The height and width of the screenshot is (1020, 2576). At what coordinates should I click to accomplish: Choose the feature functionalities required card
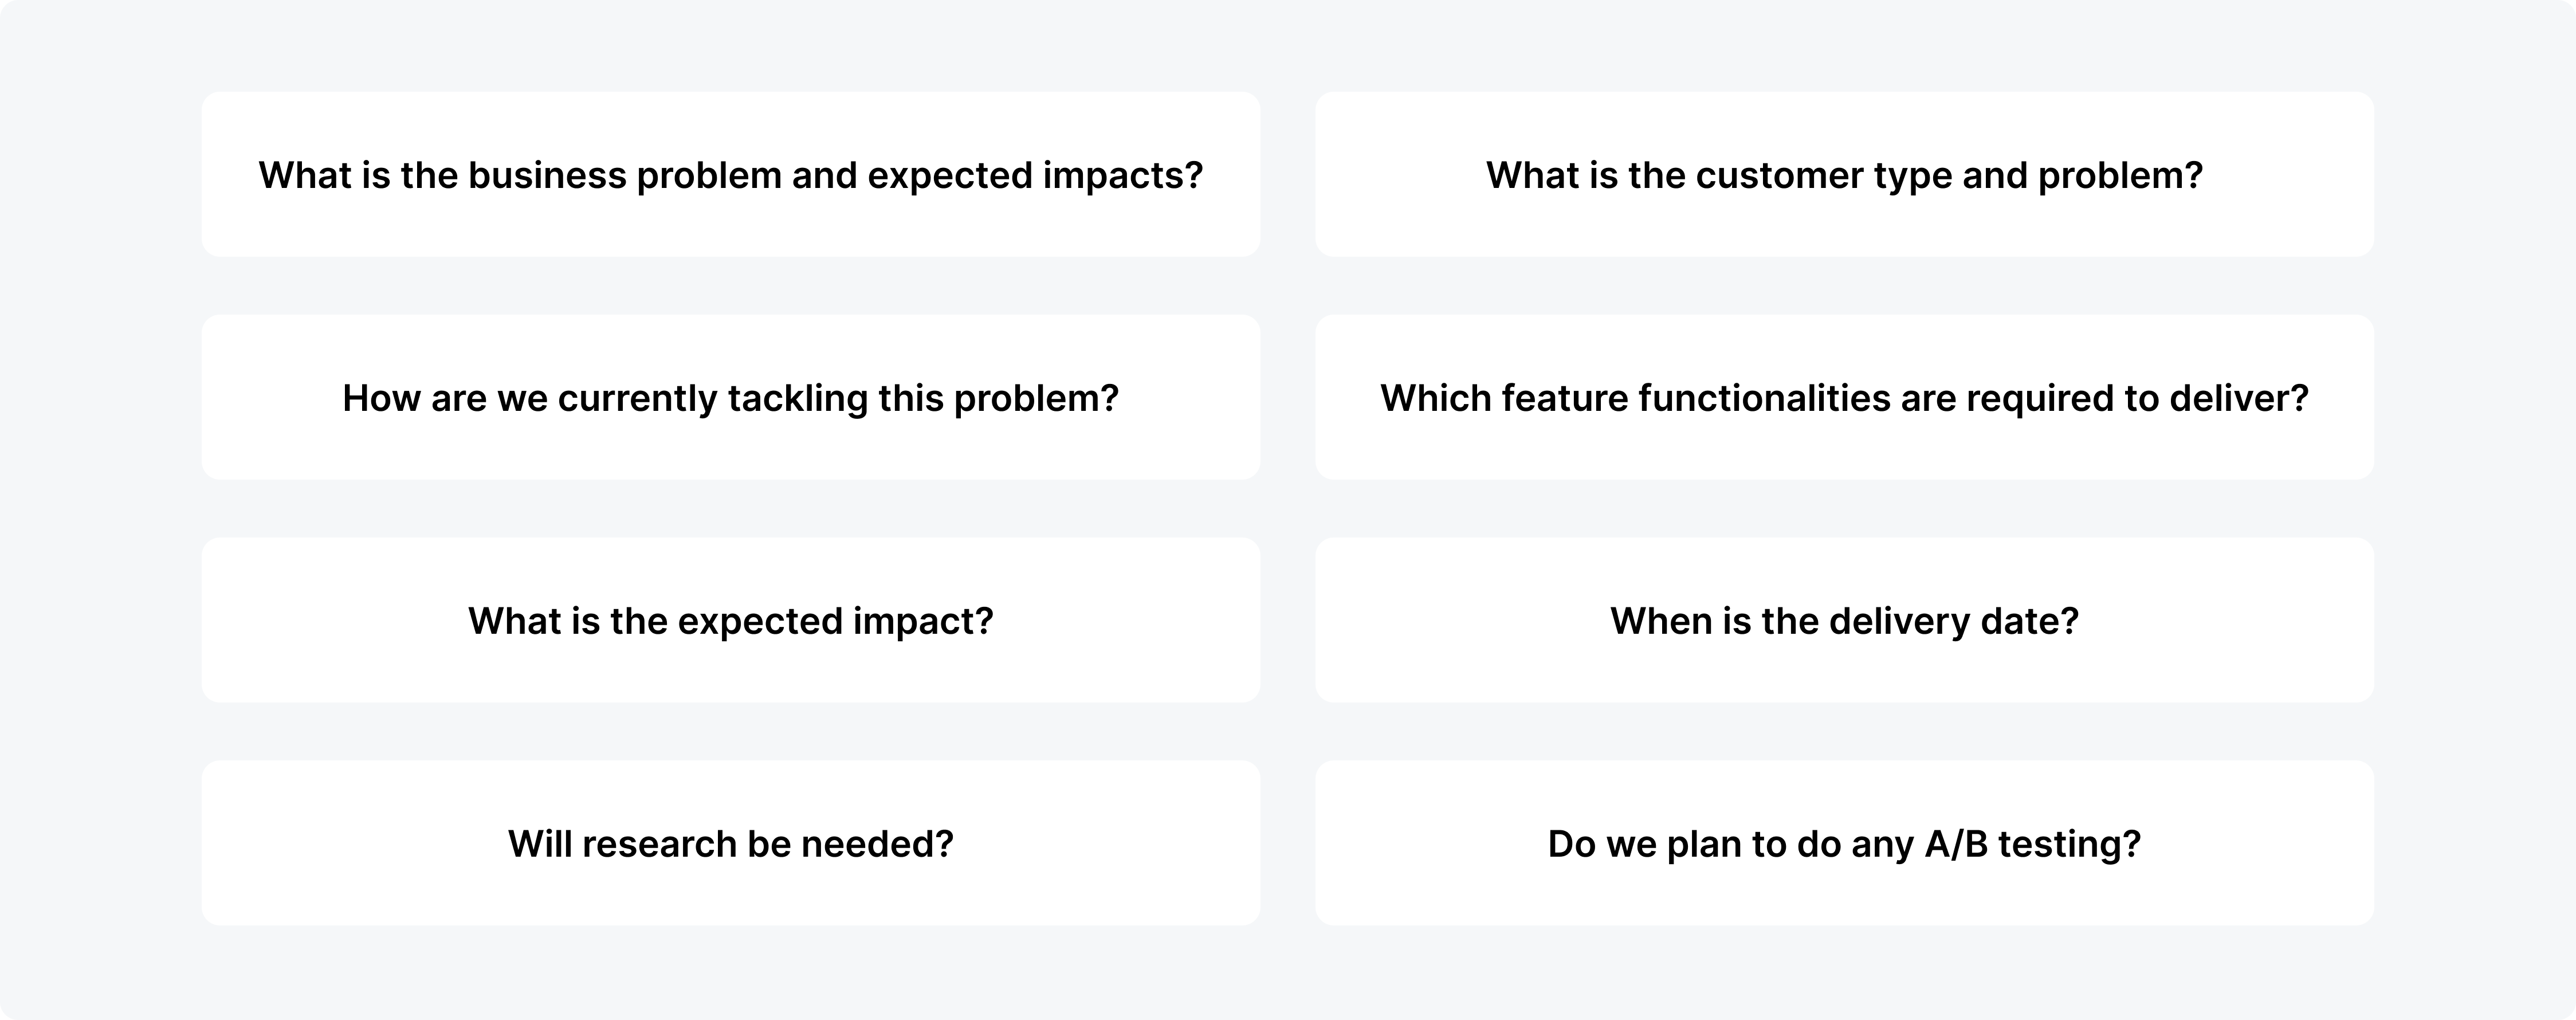1844,397
